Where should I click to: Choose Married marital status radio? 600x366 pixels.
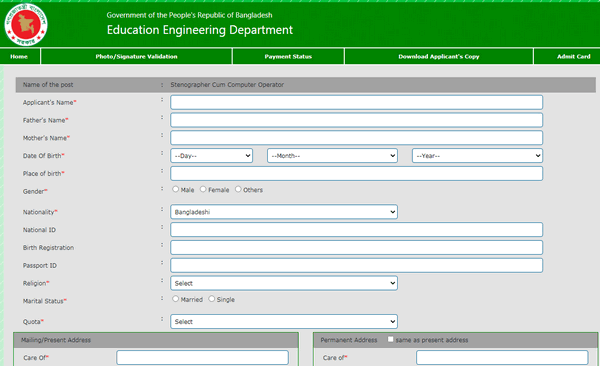pos(176,299)
